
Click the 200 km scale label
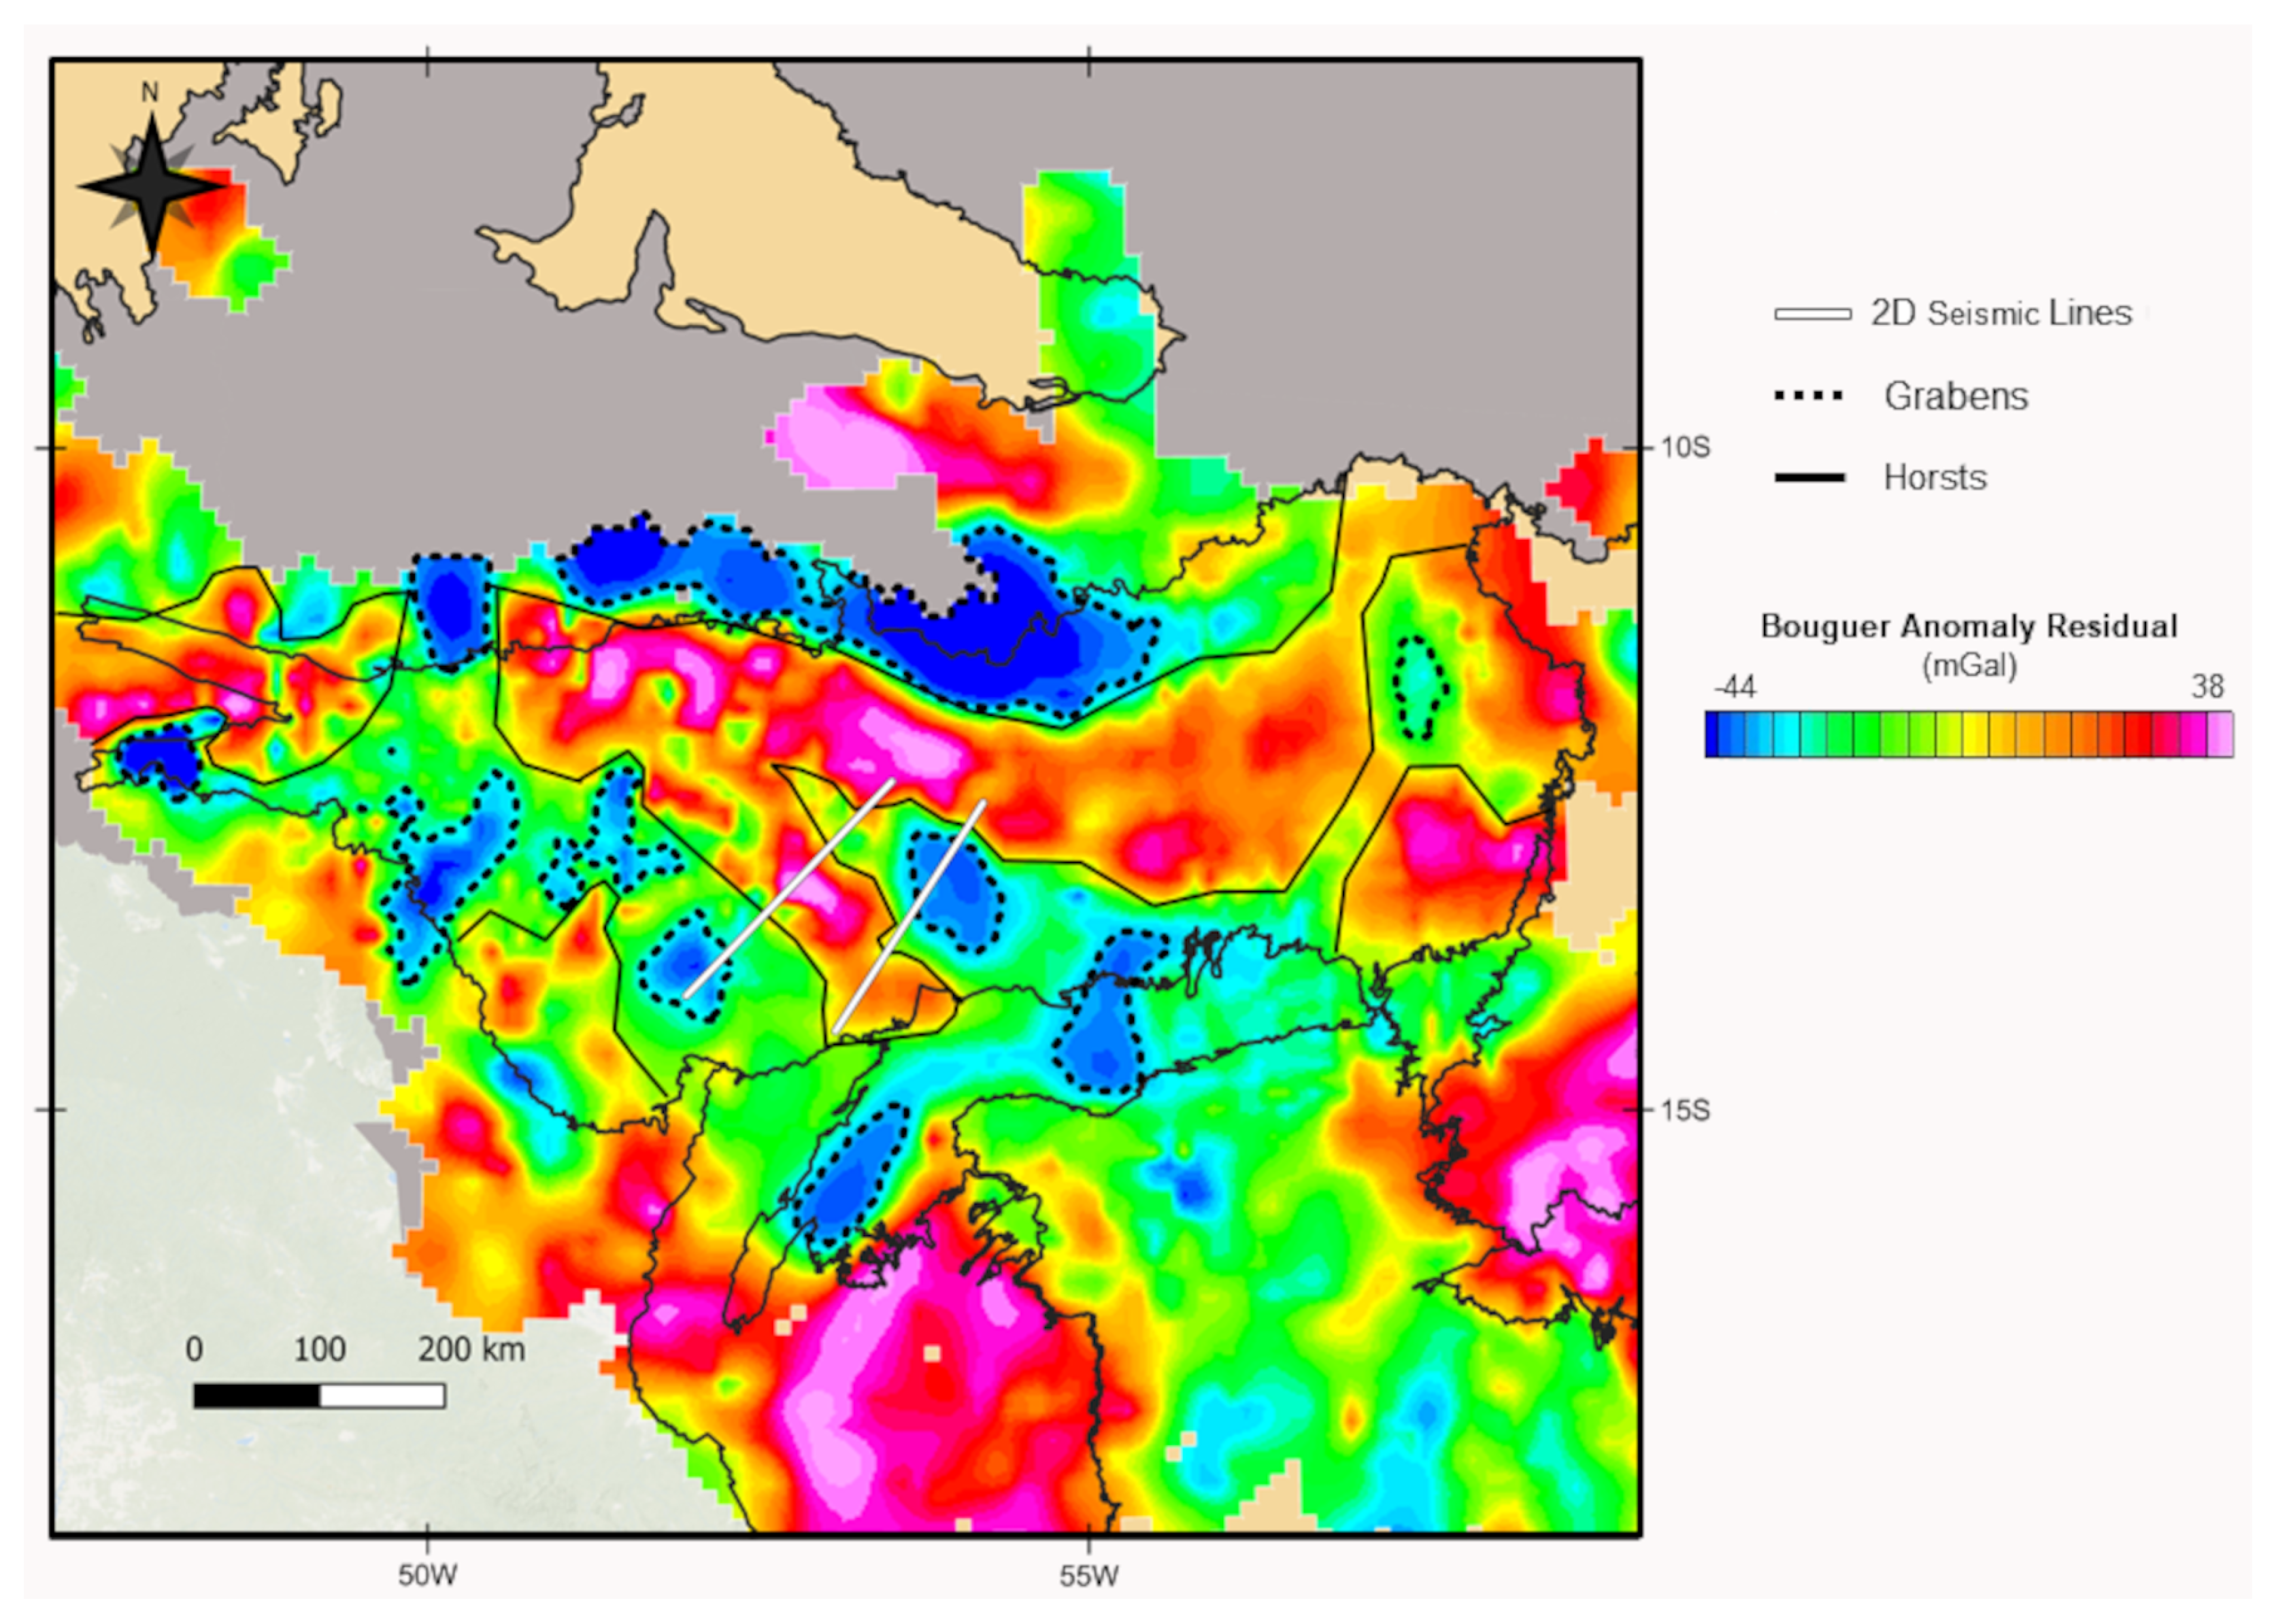point(471,1350)
